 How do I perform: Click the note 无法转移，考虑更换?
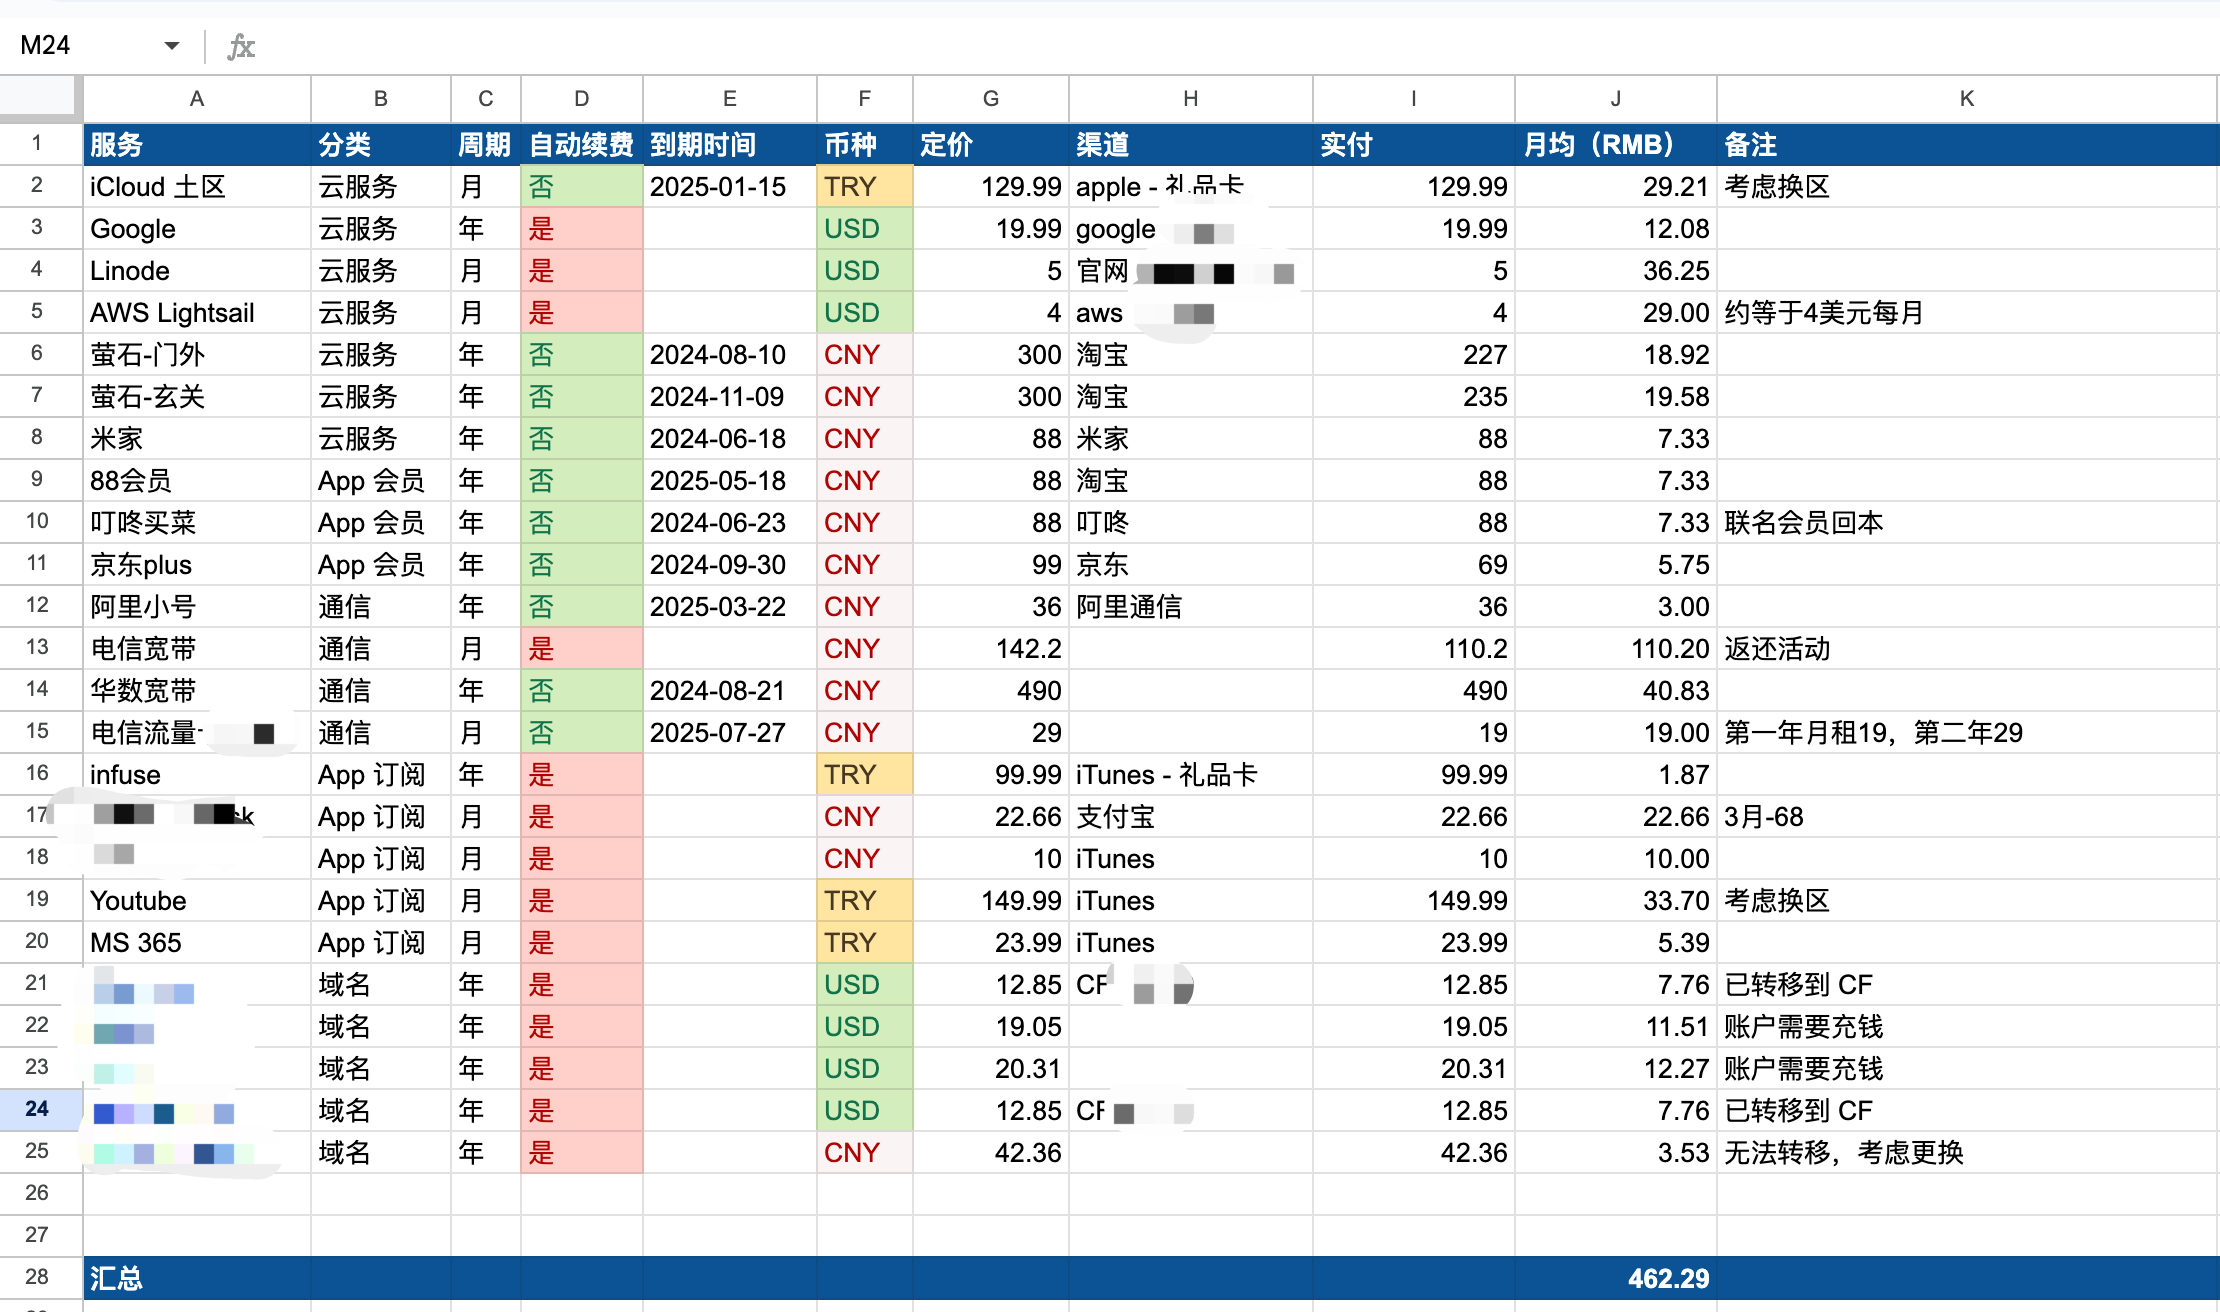coord(1968,1153)
